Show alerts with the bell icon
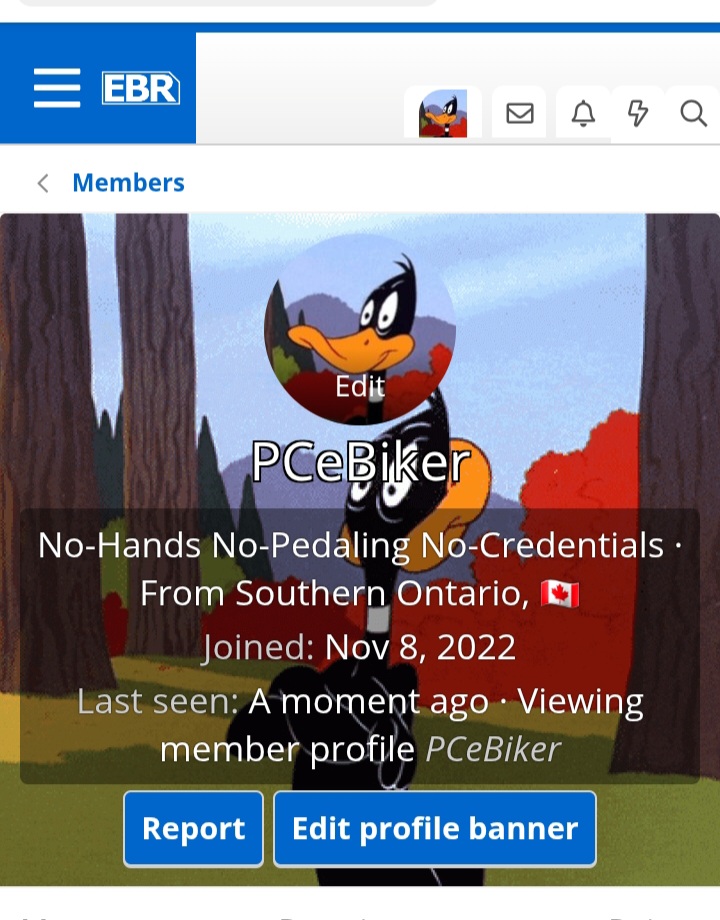This screenshot has height=920, width=720. [583, 113]
